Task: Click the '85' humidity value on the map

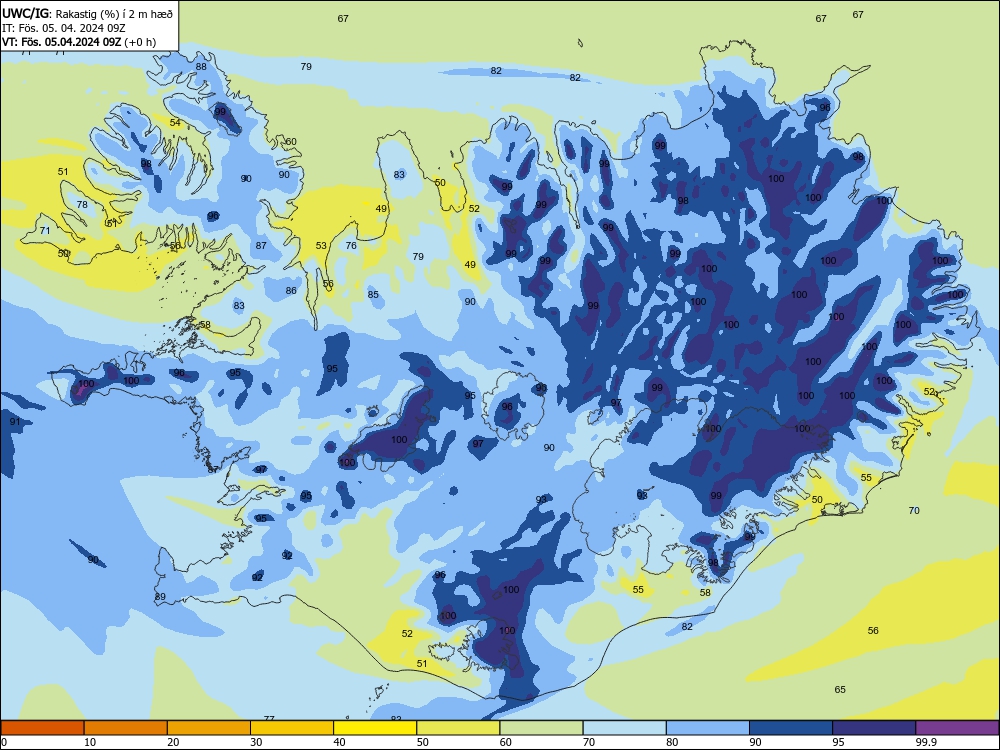Action: pyautogui.click(x=373, y=295)
